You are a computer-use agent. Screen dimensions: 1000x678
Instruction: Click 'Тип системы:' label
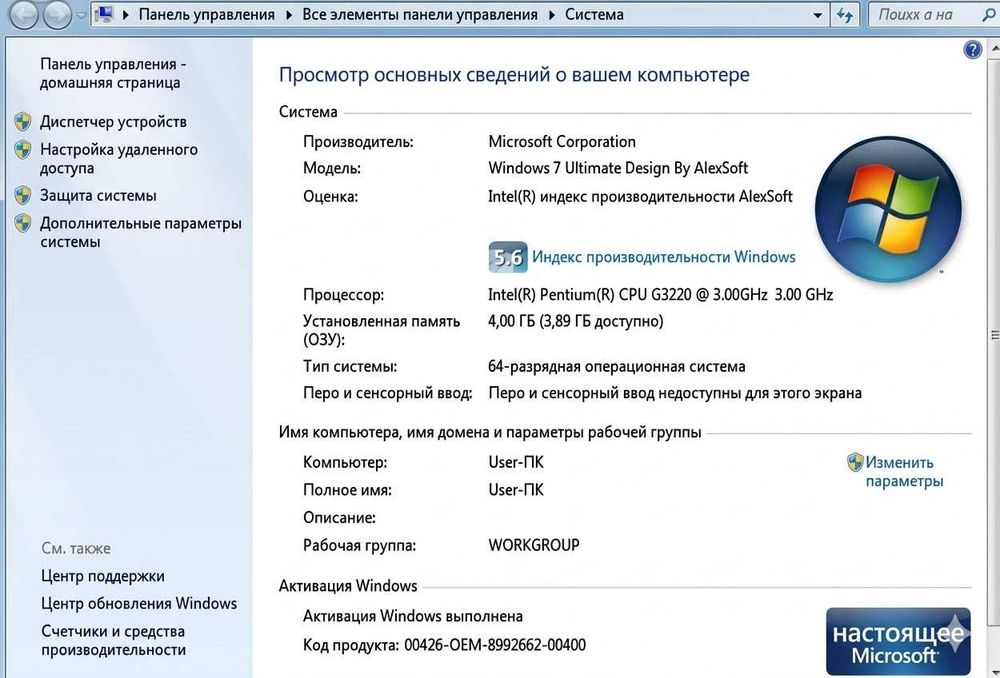tap(350, 367)
